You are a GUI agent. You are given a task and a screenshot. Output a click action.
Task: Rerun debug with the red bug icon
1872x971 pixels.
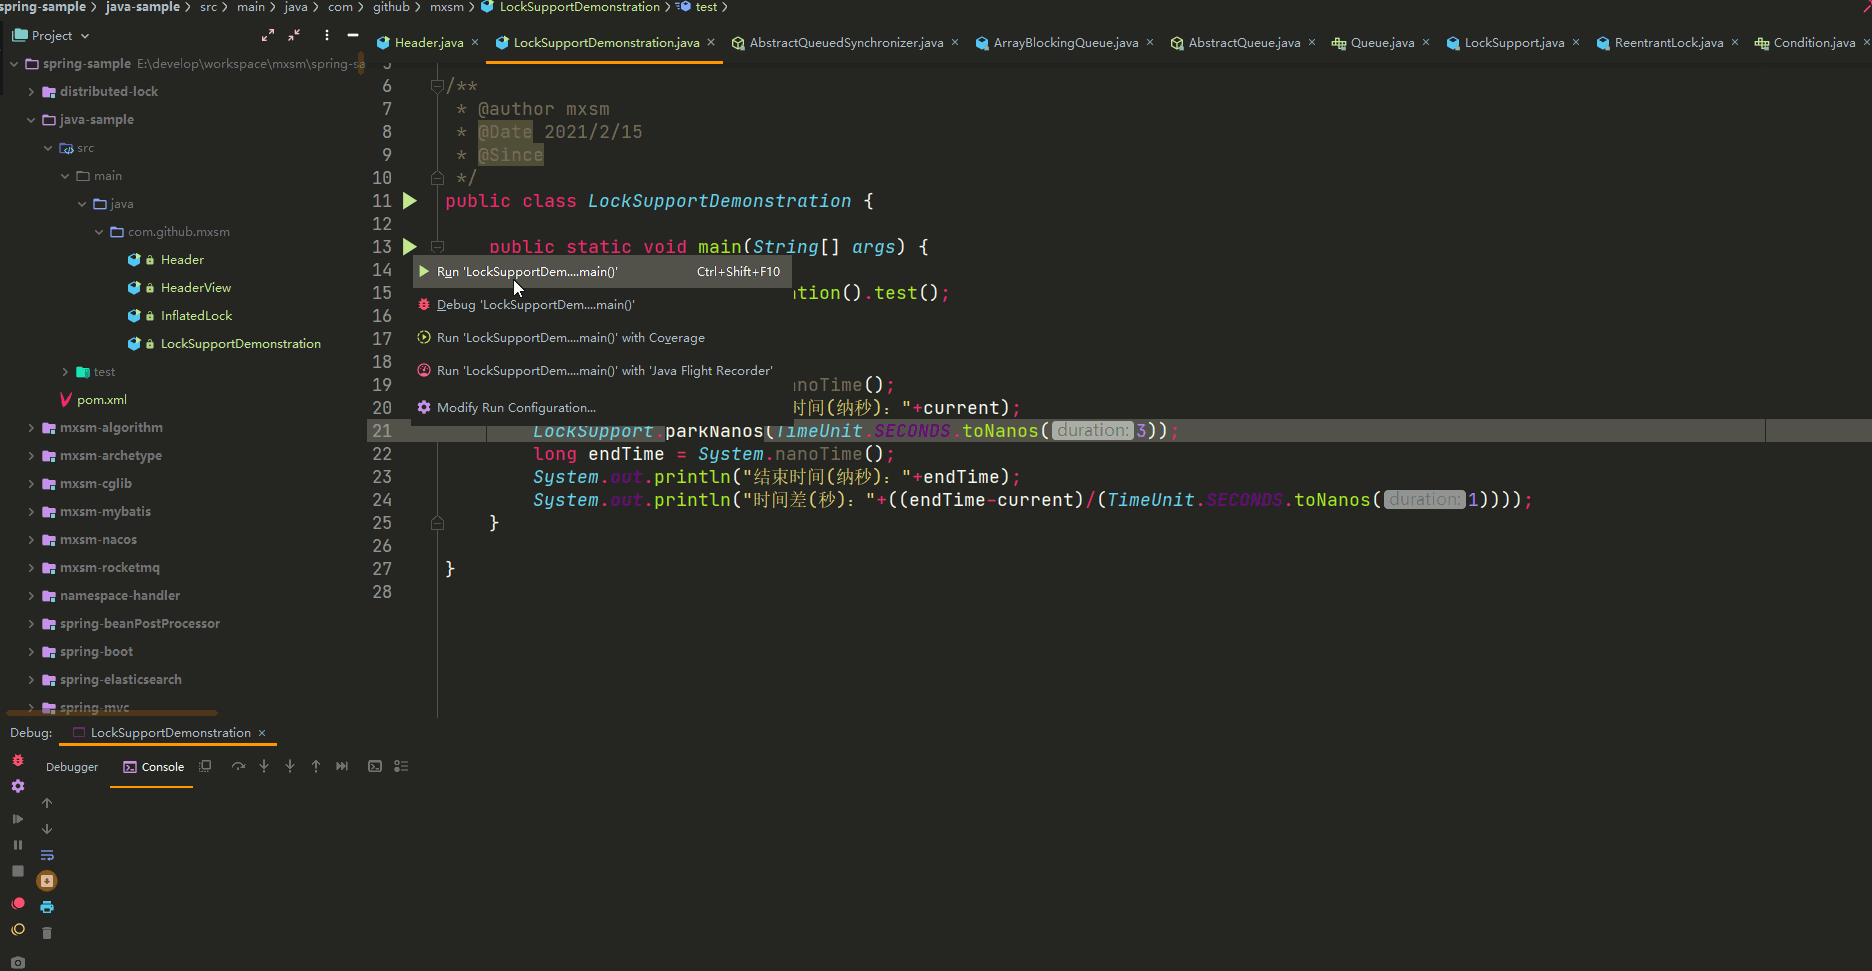pos(18,760)
